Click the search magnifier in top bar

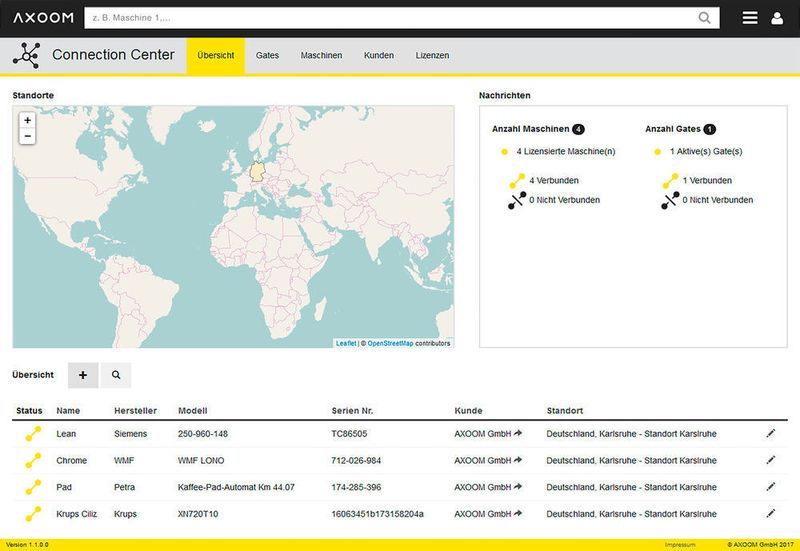(x=704, y=18)
